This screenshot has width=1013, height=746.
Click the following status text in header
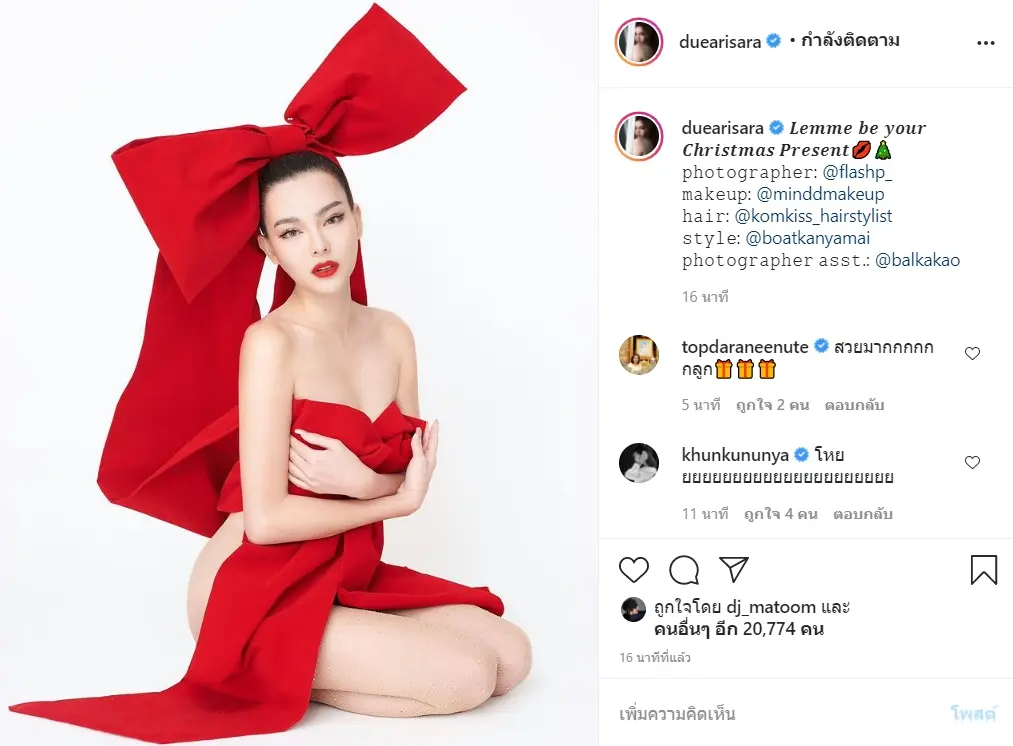(x=850, y=41)
